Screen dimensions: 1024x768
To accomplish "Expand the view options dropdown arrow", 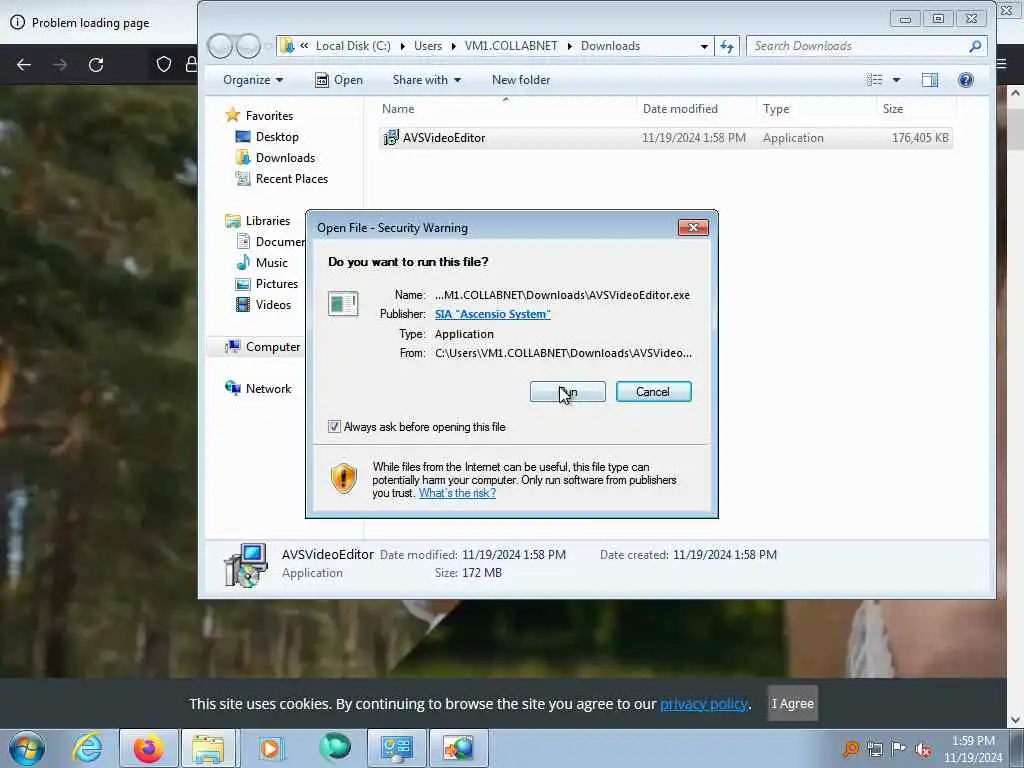I will click(x=897, y=80).
